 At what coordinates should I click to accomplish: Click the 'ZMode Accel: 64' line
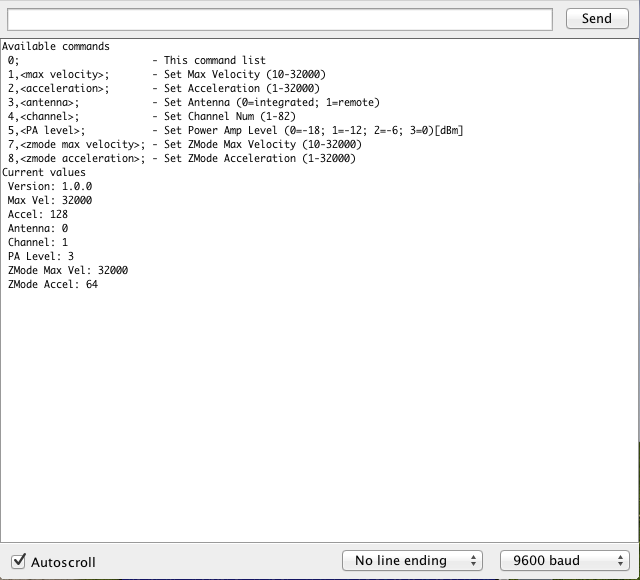tap(53, 284)
